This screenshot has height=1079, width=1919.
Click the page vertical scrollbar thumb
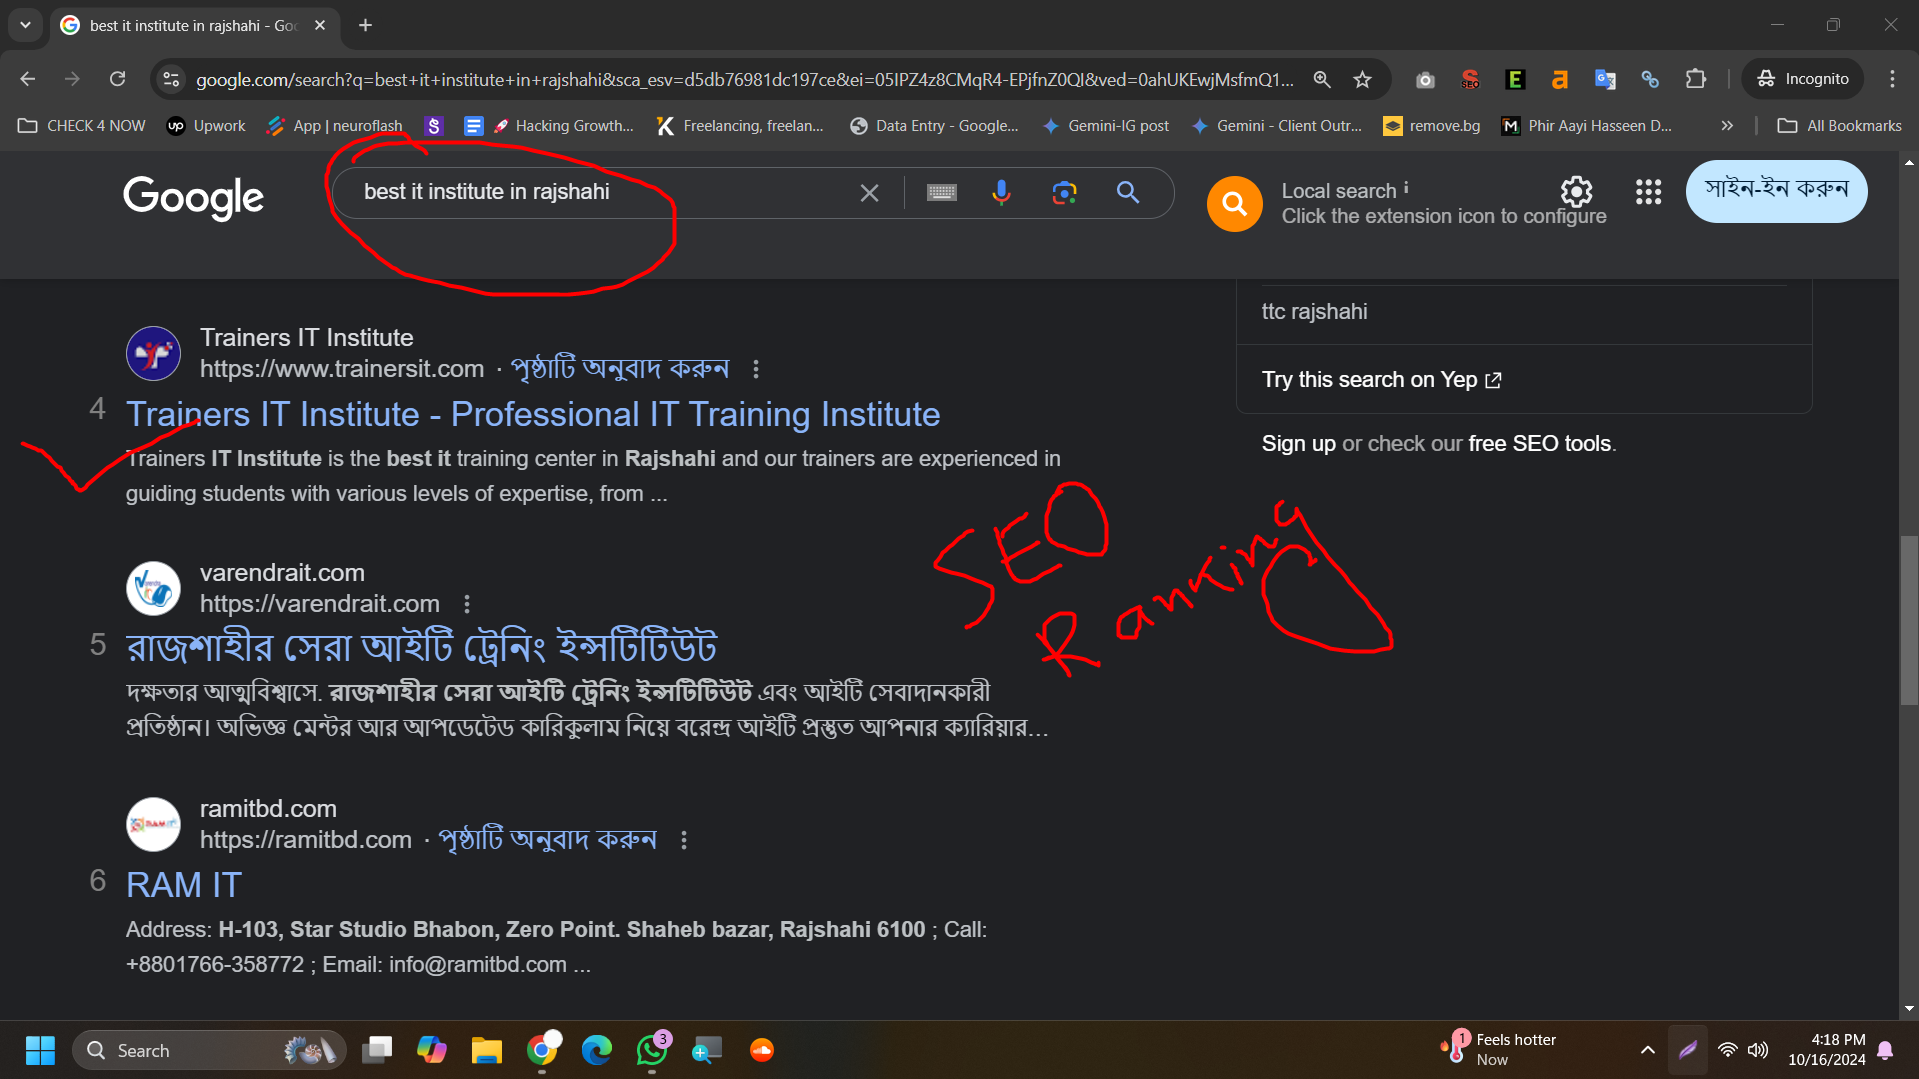click(1909, 620)
